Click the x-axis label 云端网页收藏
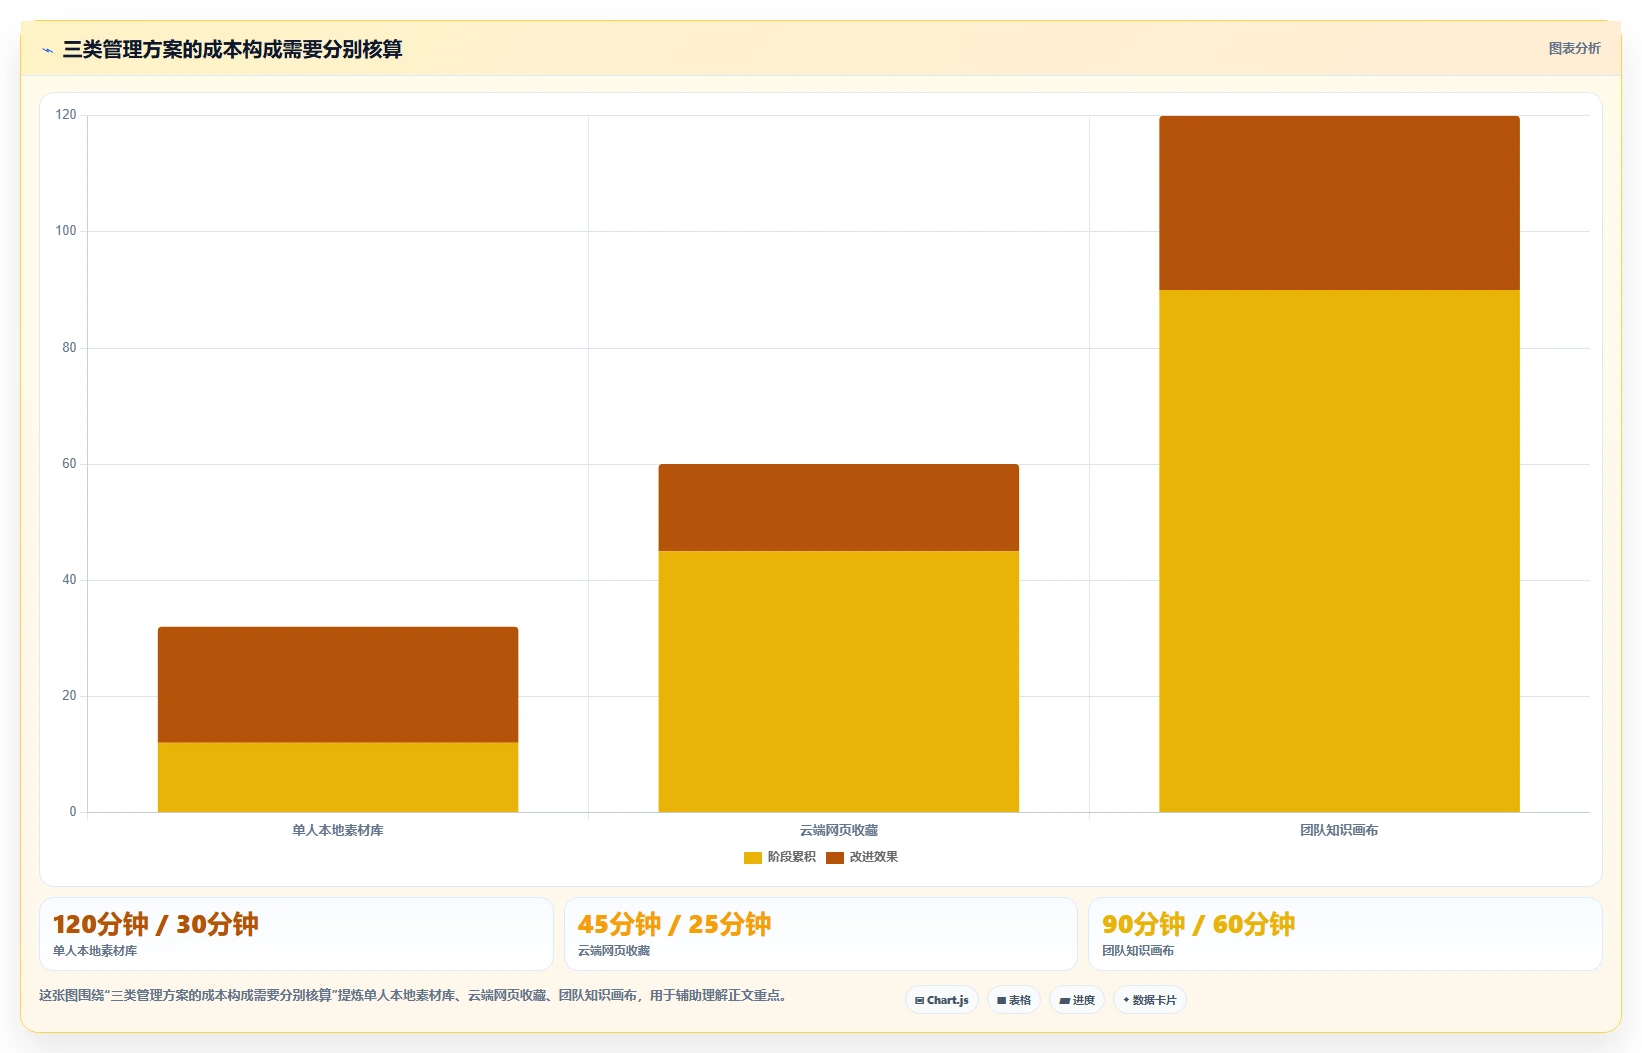 click(838, 830)
